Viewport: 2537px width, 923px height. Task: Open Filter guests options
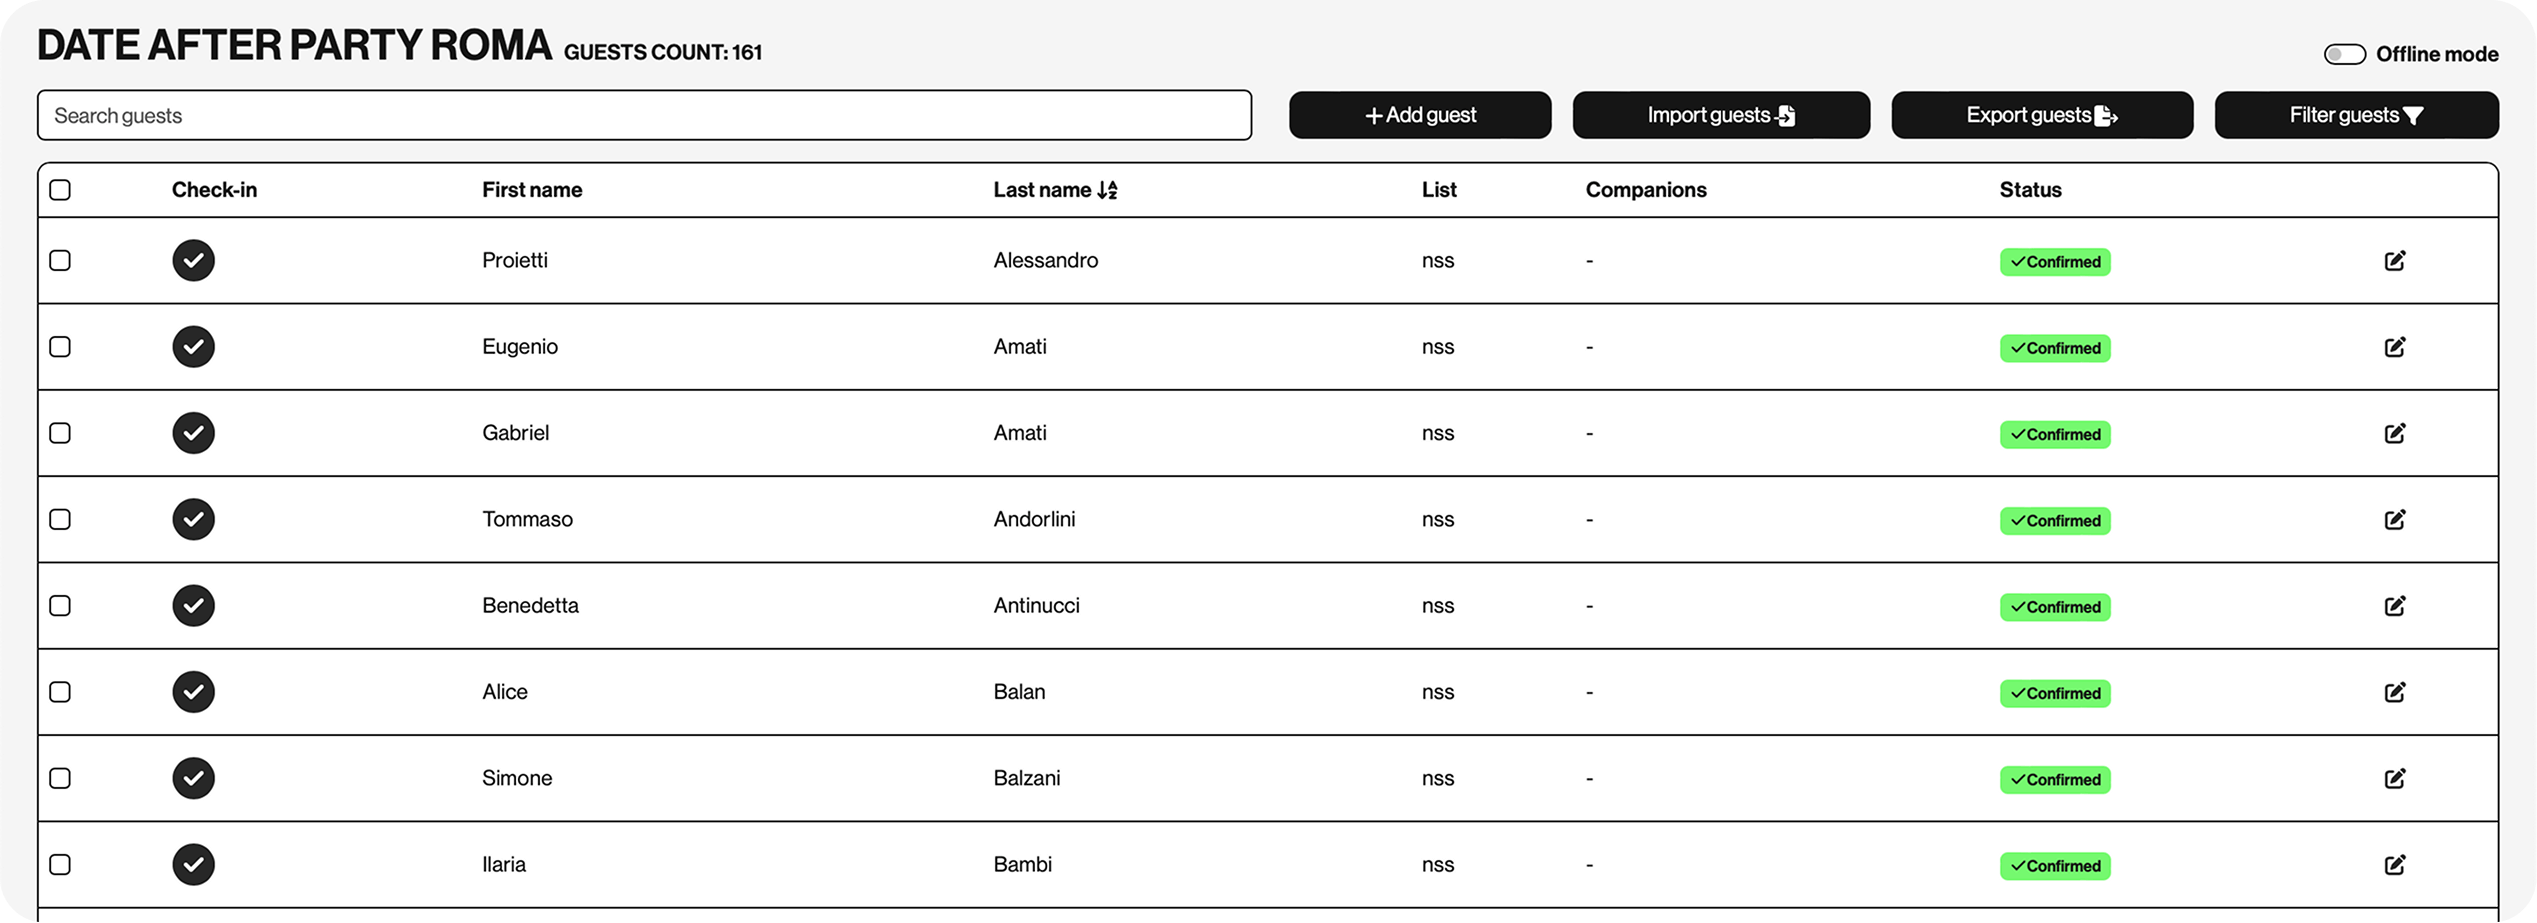2356,115
